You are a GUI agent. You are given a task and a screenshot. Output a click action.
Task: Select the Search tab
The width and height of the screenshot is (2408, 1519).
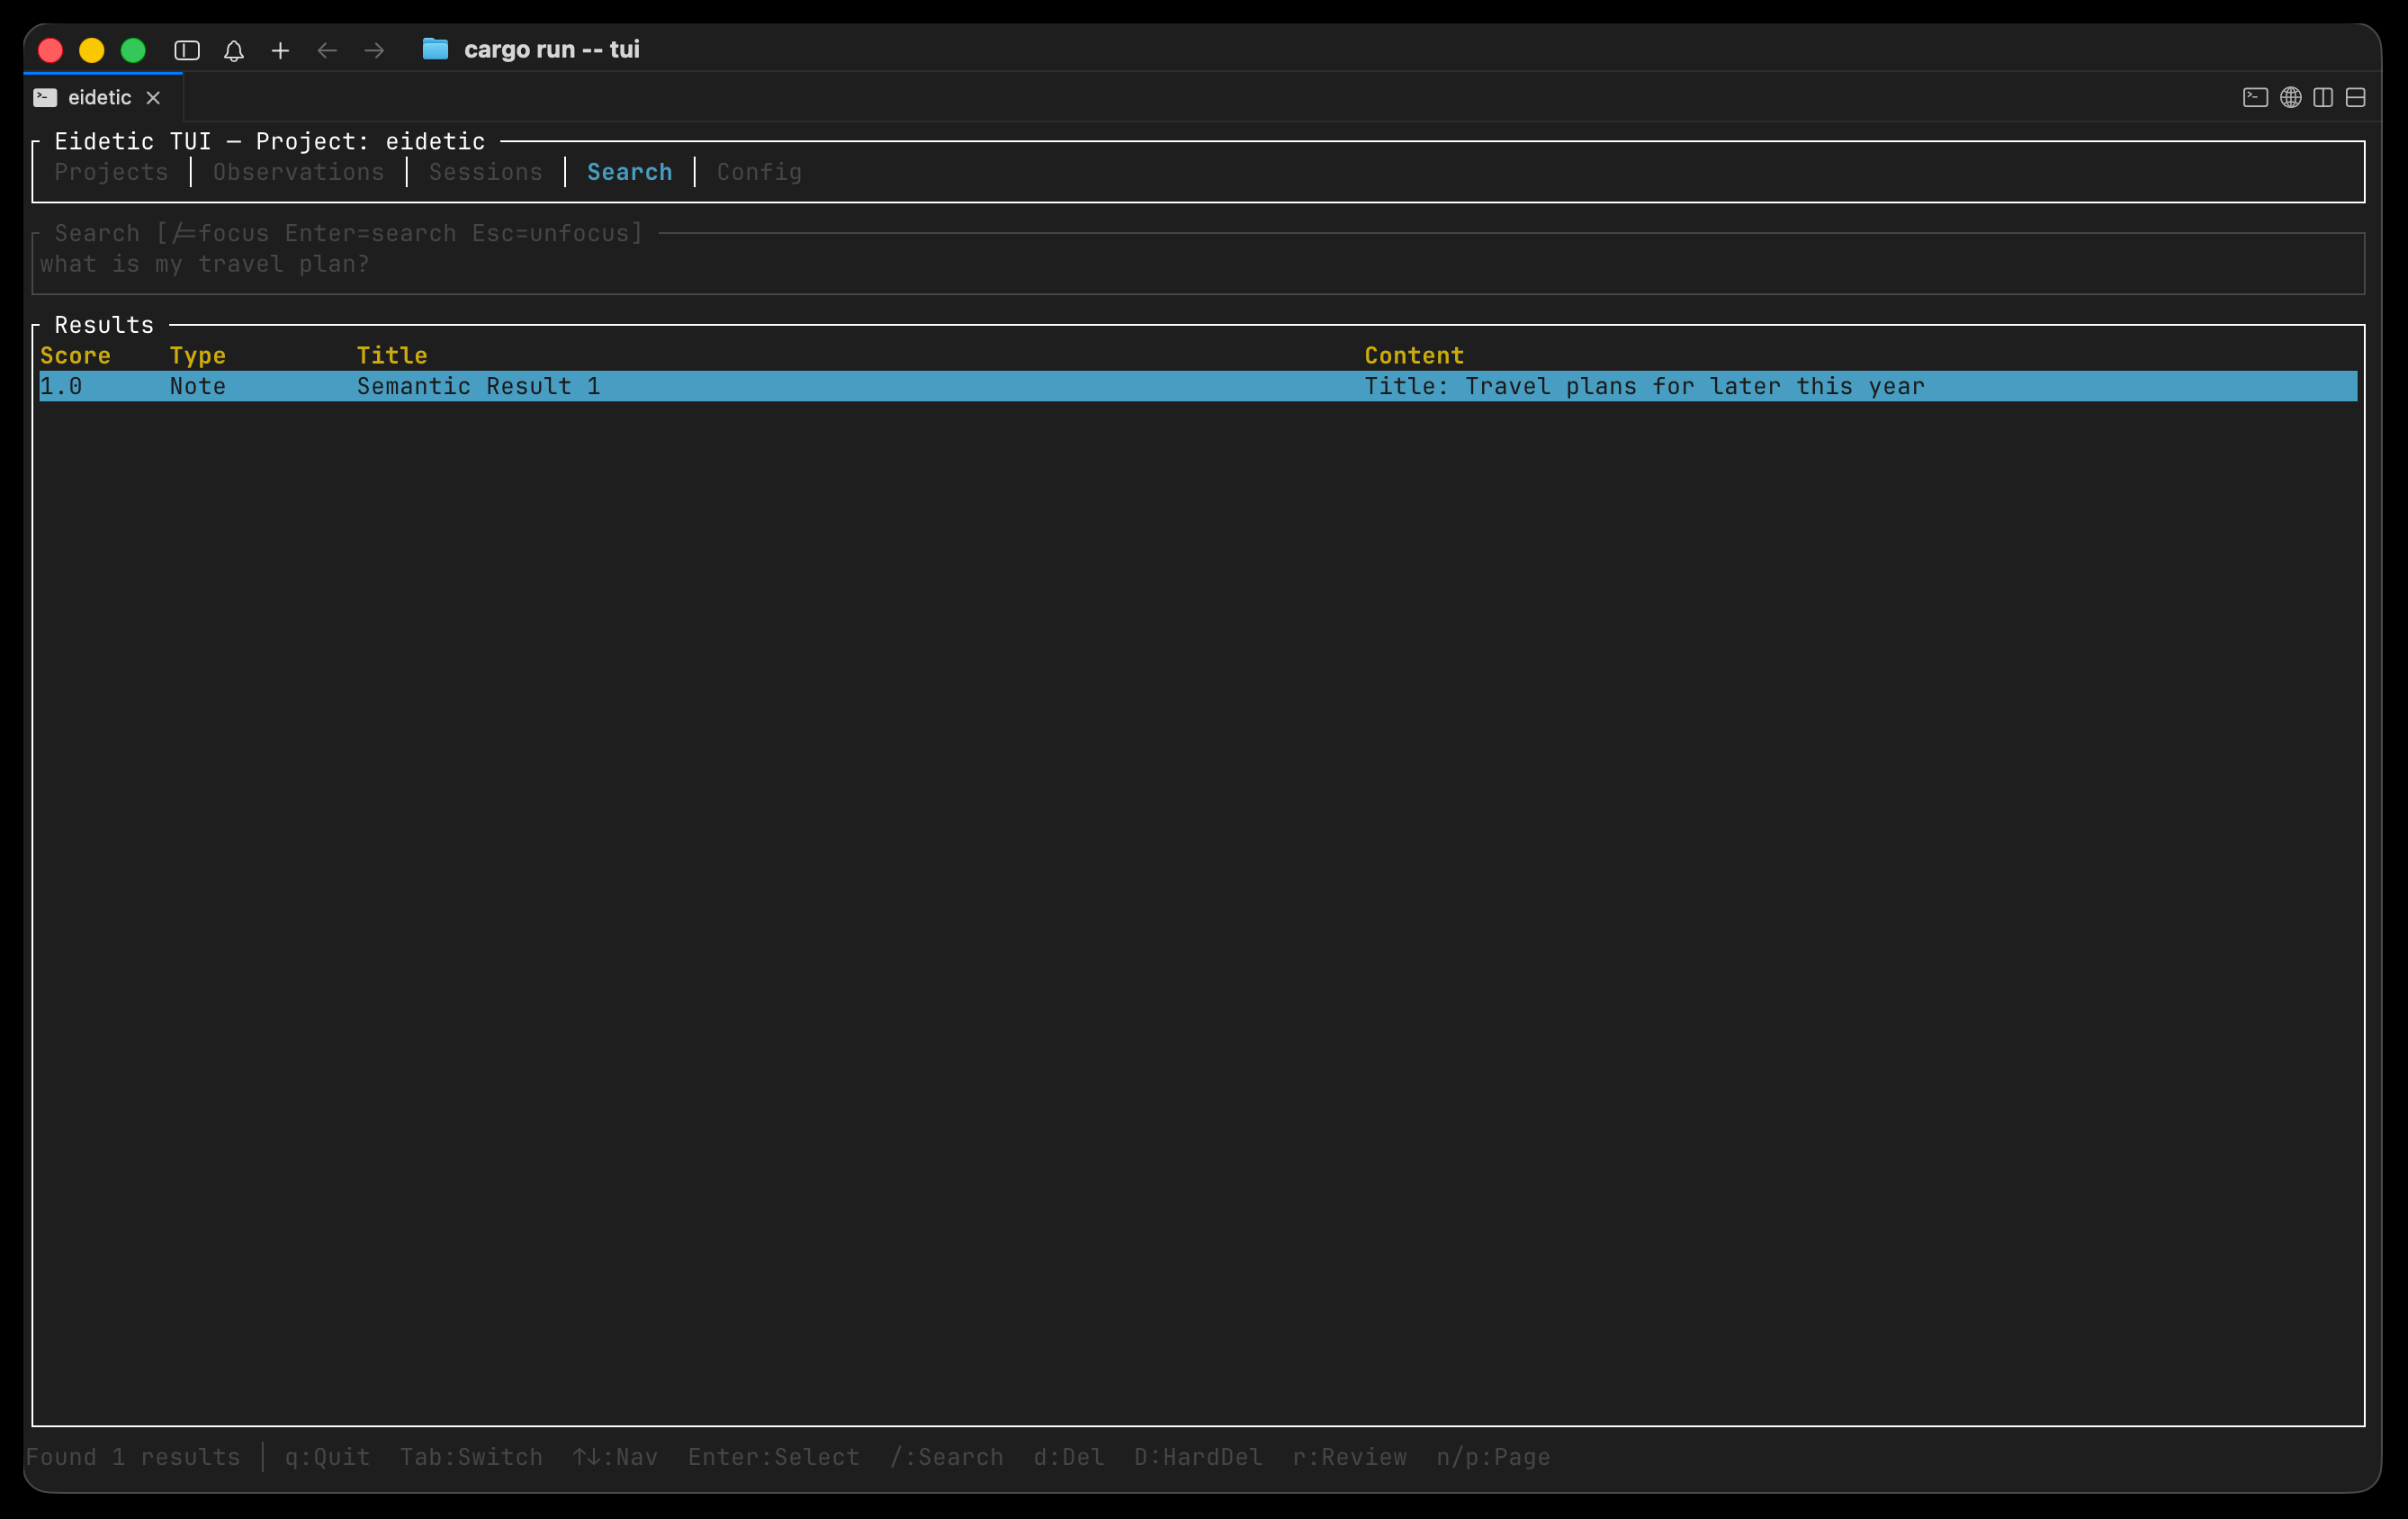[630, 172]
